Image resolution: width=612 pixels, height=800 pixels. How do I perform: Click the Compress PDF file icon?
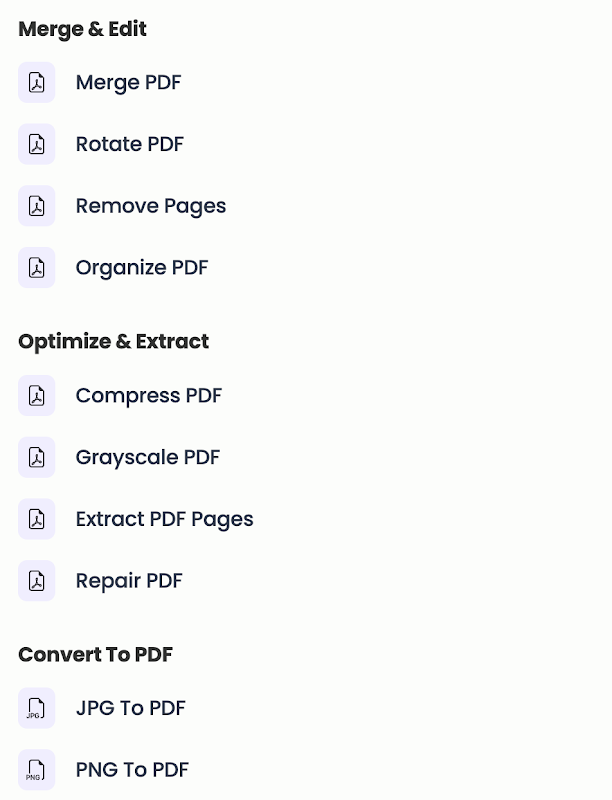(x=37, y=396)
